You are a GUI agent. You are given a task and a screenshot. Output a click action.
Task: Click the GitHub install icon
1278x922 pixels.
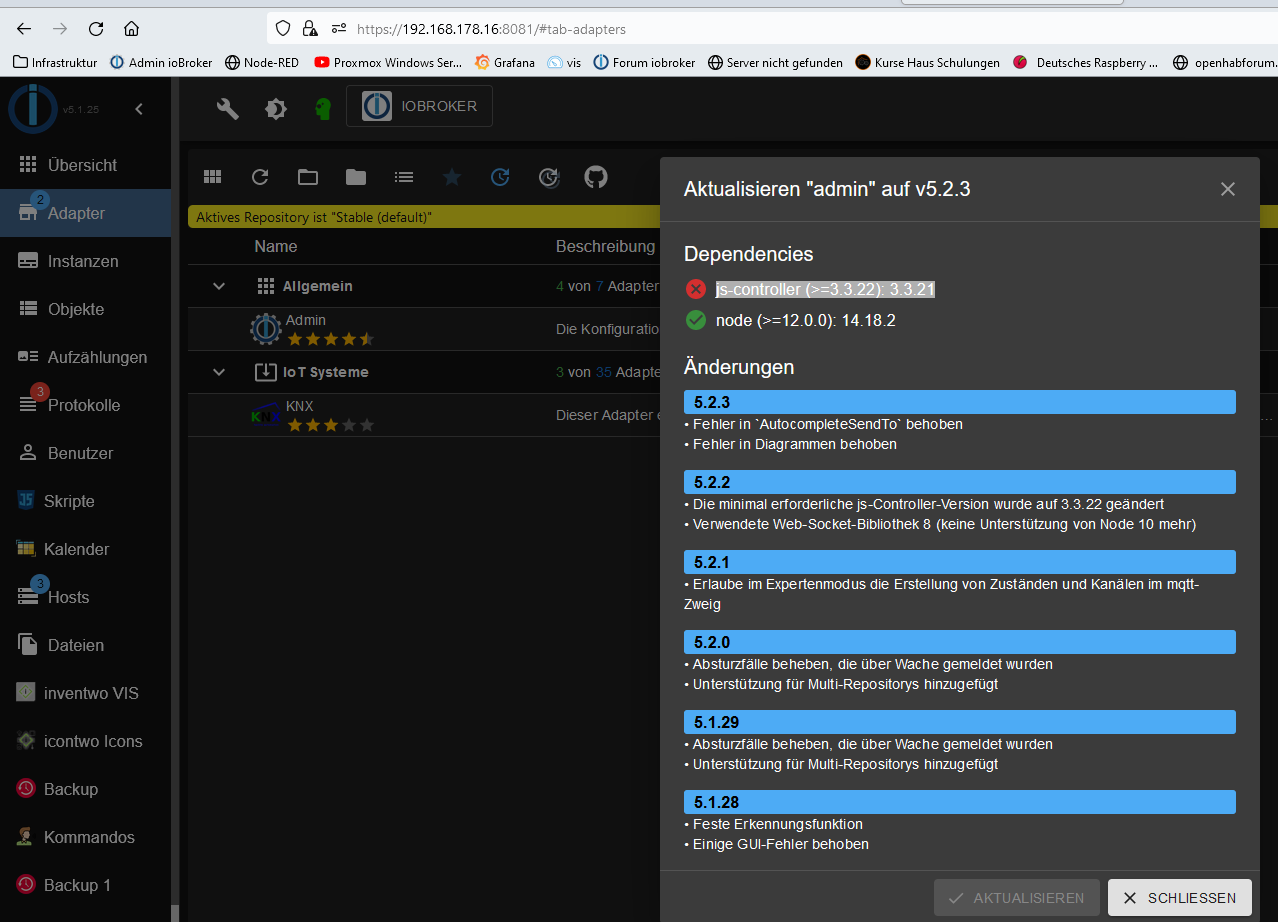596,177
